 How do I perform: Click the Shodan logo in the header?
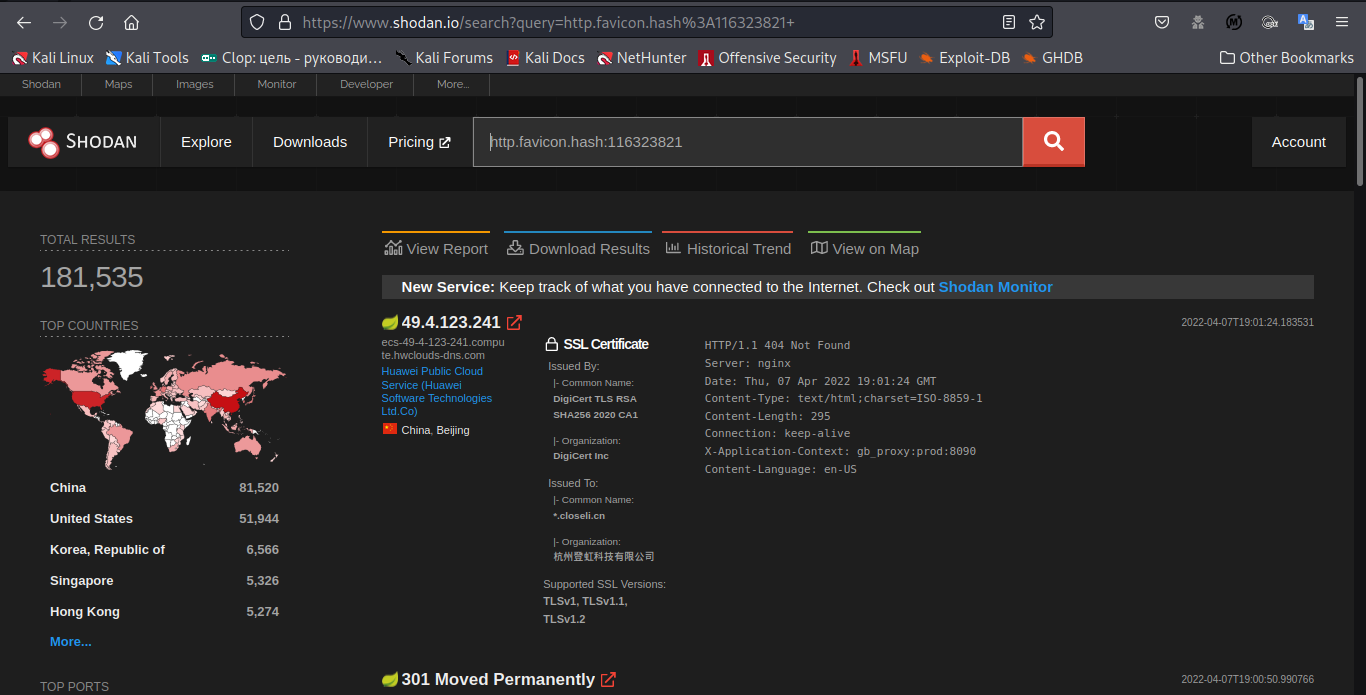coord(83,142)
